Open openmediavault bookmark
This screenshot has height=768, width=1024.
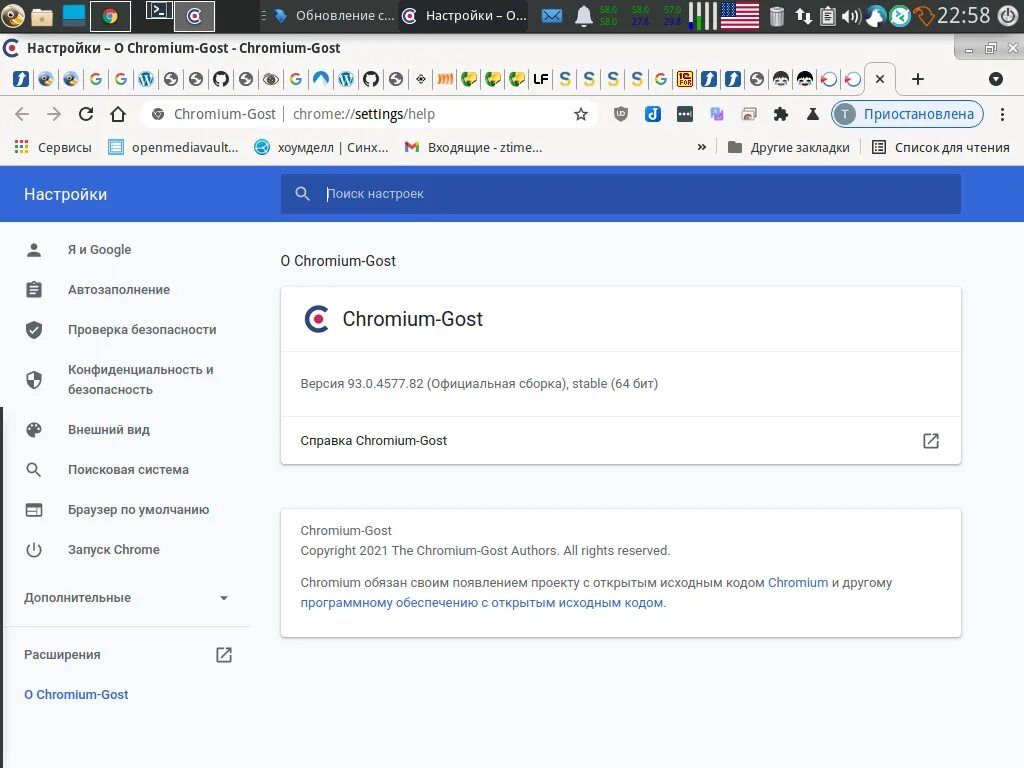[x=174, y=147]
